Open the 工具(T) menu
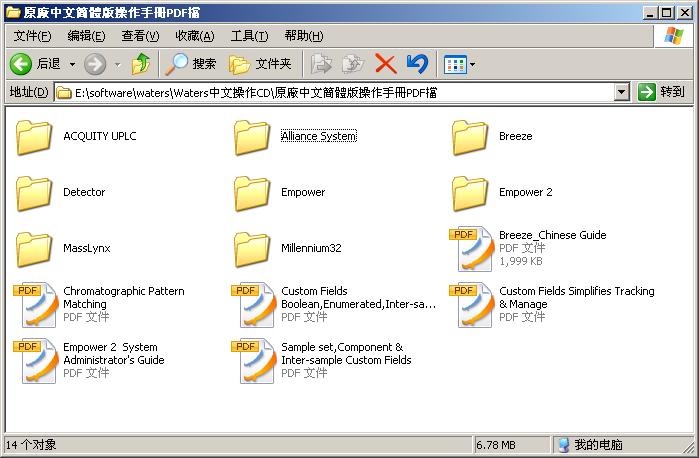This screenshot has width=699, height=458. 249,36
